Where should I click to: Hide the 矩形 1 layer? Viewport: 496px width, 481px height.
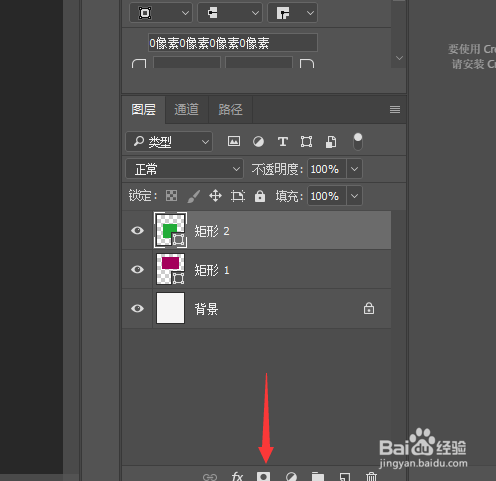pos(137,269)
